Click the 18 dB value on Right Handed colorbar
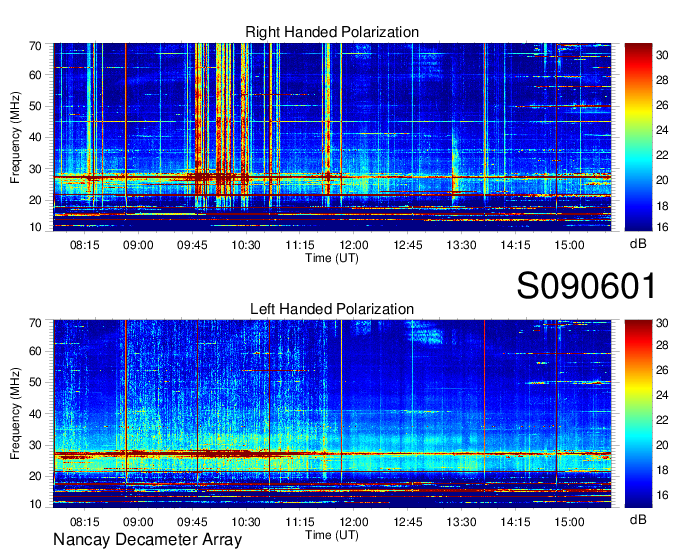 pyautogui.click(x=662, y=206)
